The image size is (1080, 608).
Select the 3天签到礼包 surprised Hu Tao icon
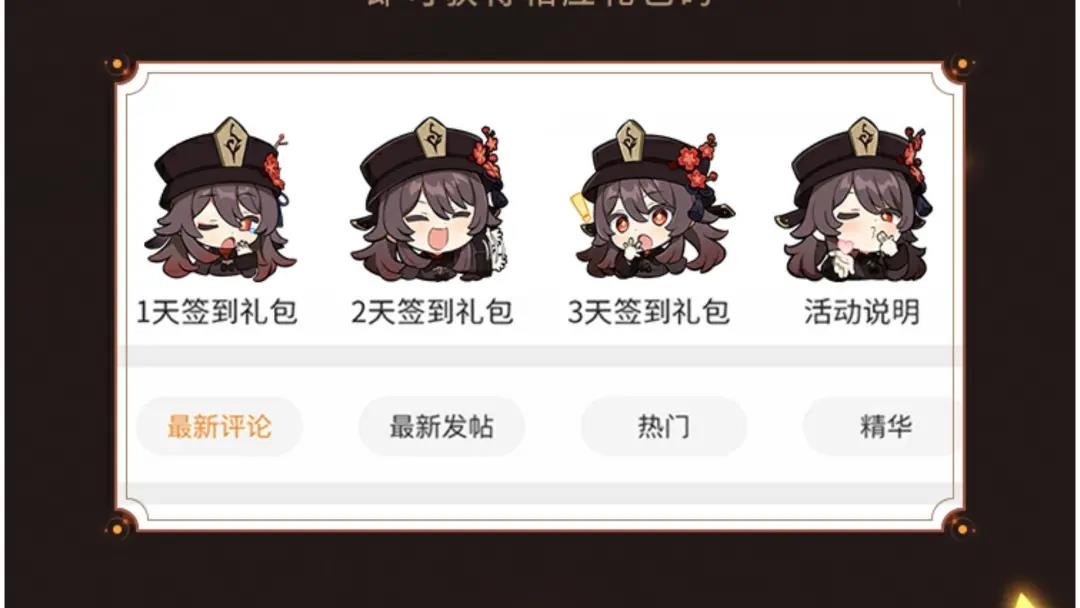coord(652,200)
